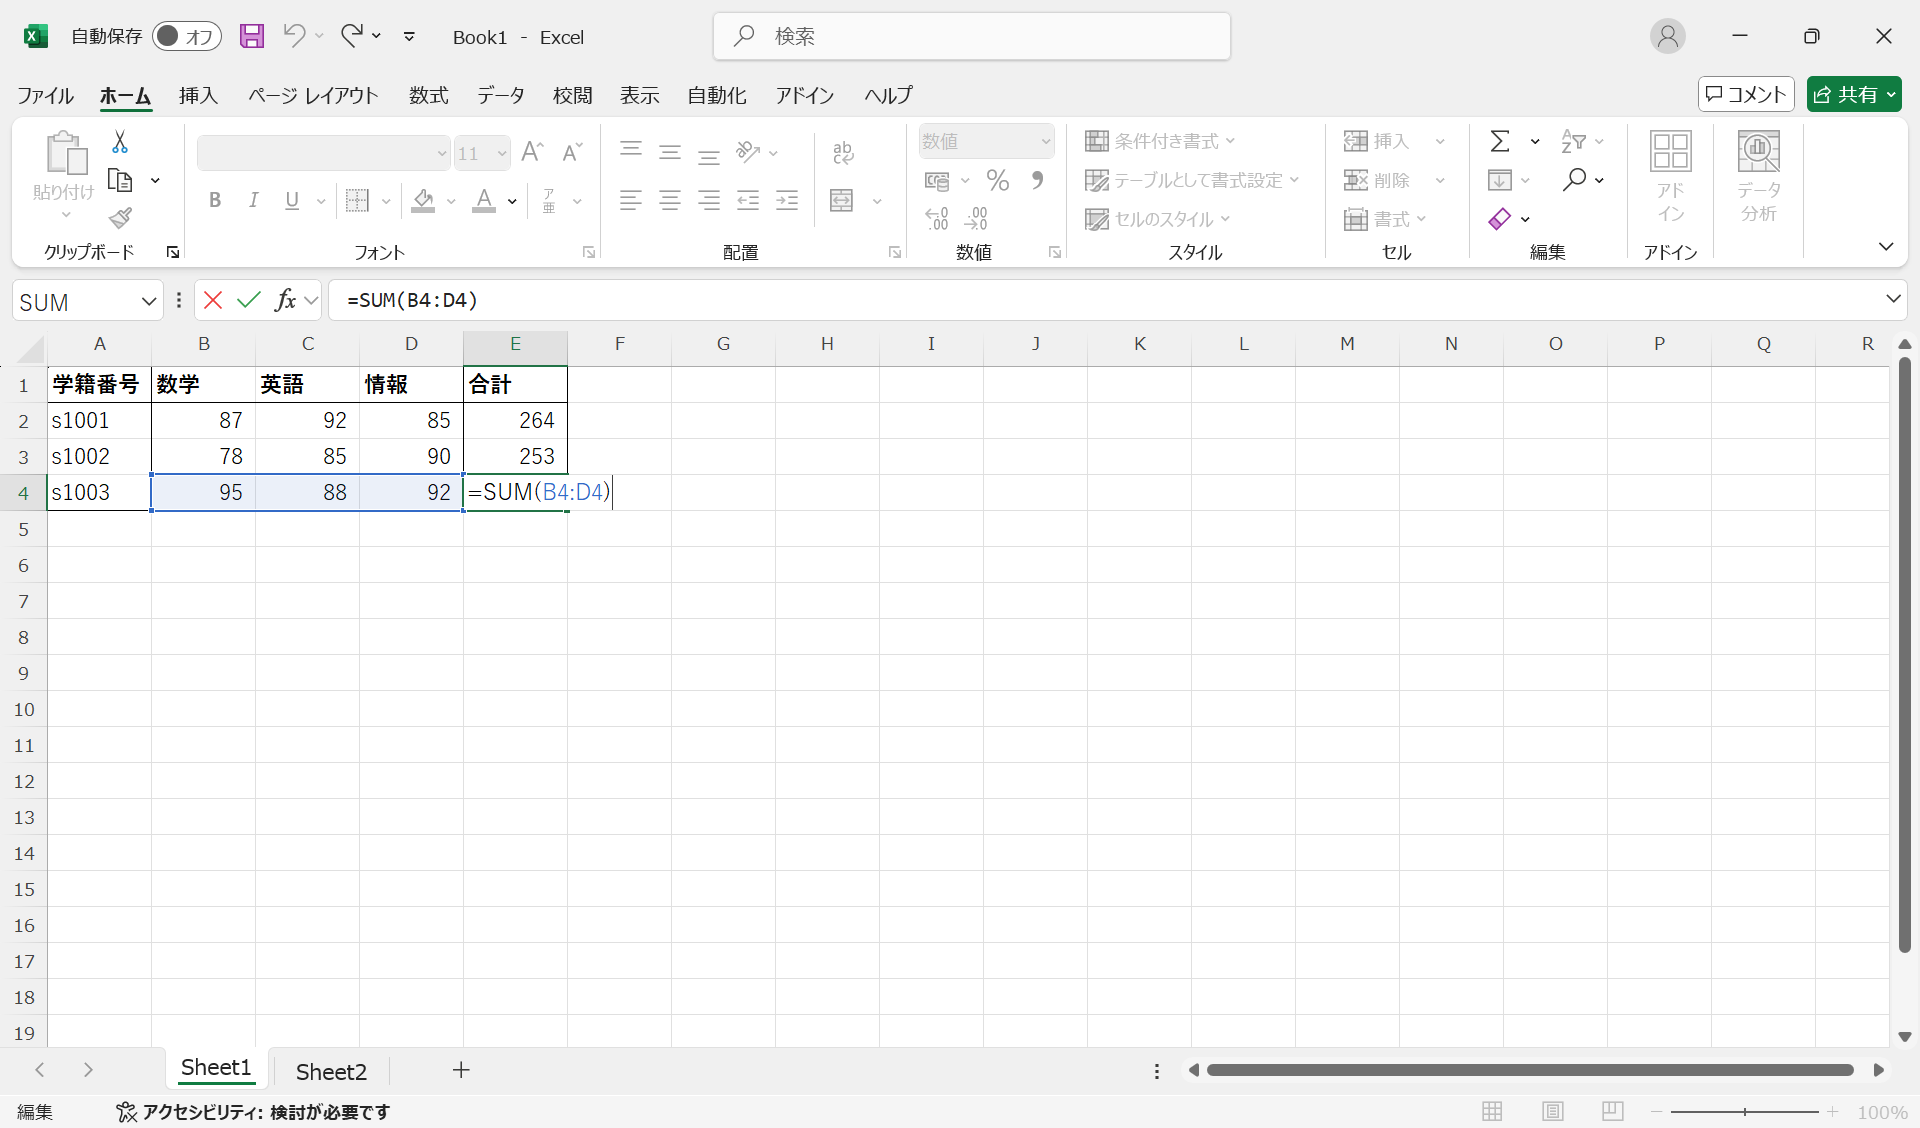The image size is (1920, 1128).
Task: Switch to the Sheet2 tab
Action: 331,1071
